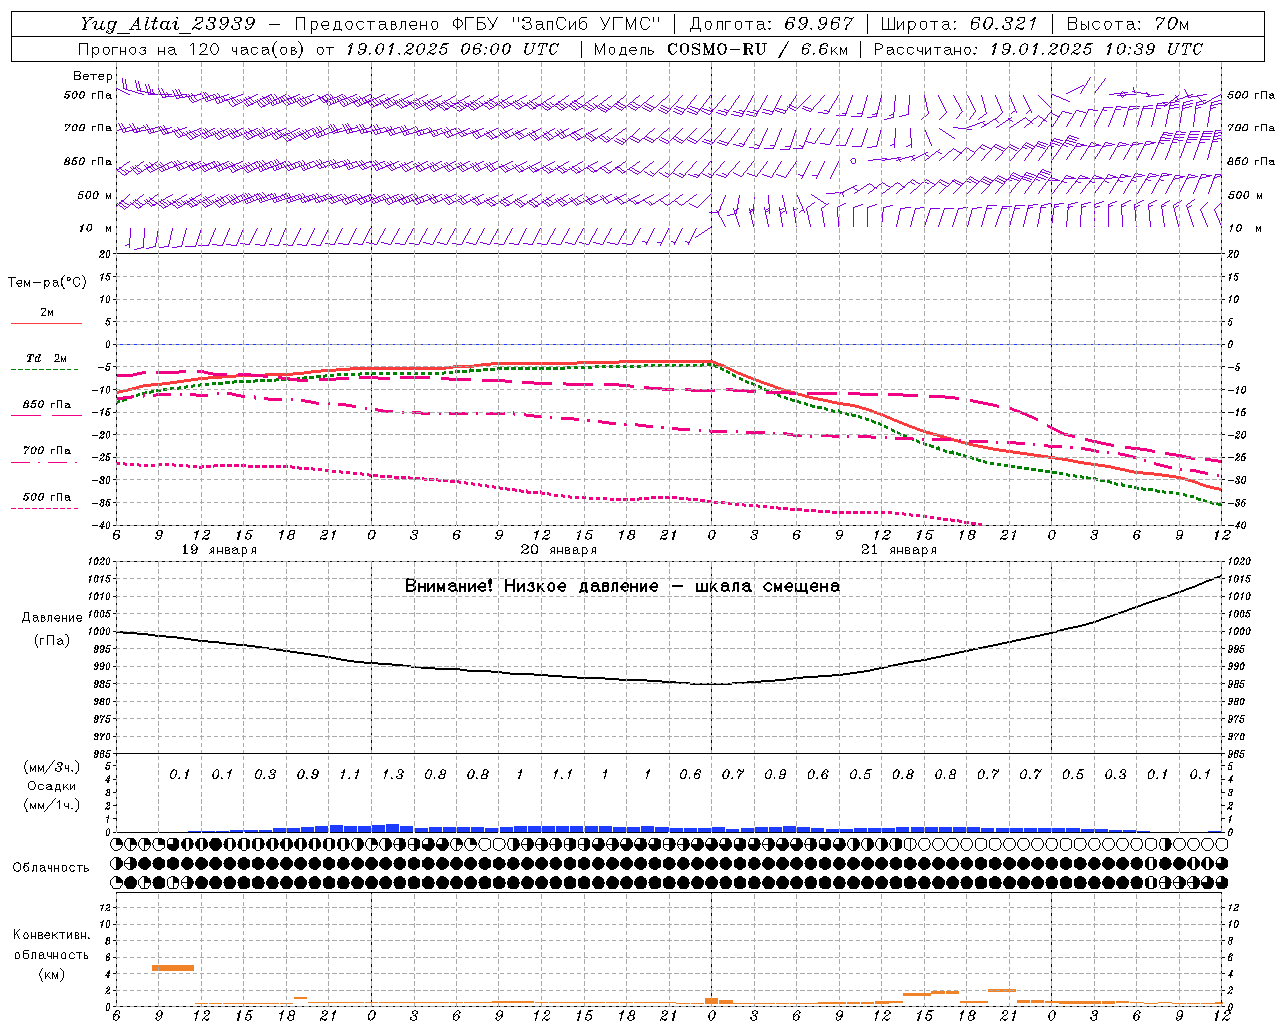This screenshot has width=1280, height=1024.
Task: Click the 20 января date label
Action: [x=559, y=550]
